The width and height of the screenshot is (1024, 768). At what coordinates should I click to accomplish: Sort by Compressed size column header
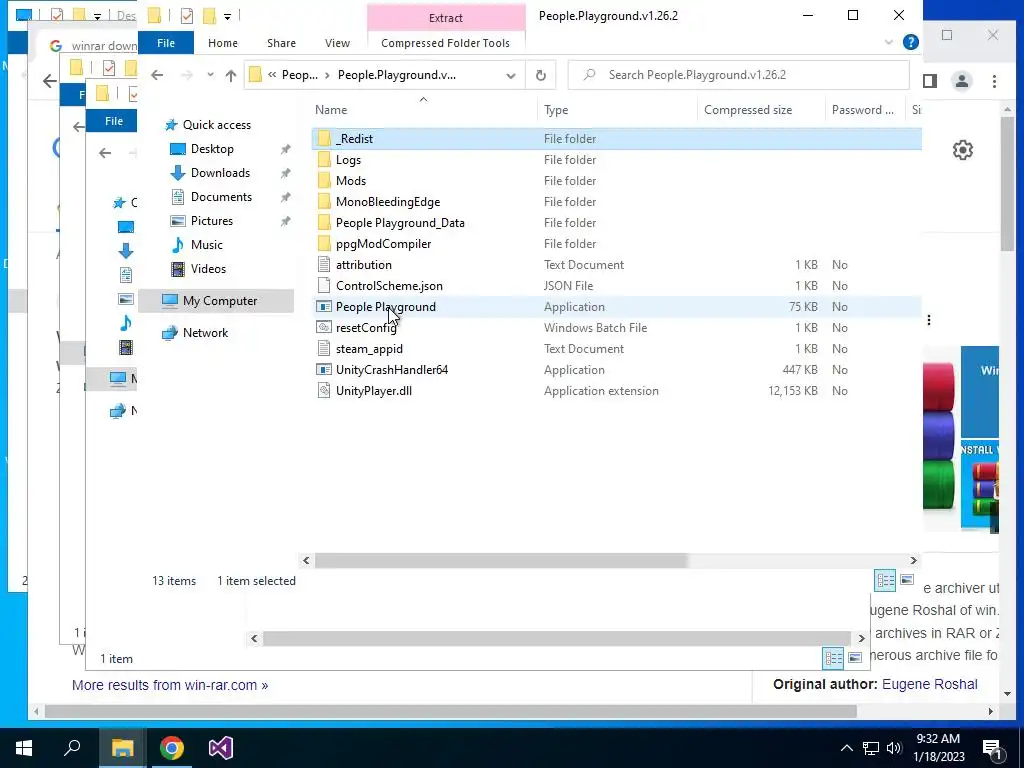coord(748,110)
